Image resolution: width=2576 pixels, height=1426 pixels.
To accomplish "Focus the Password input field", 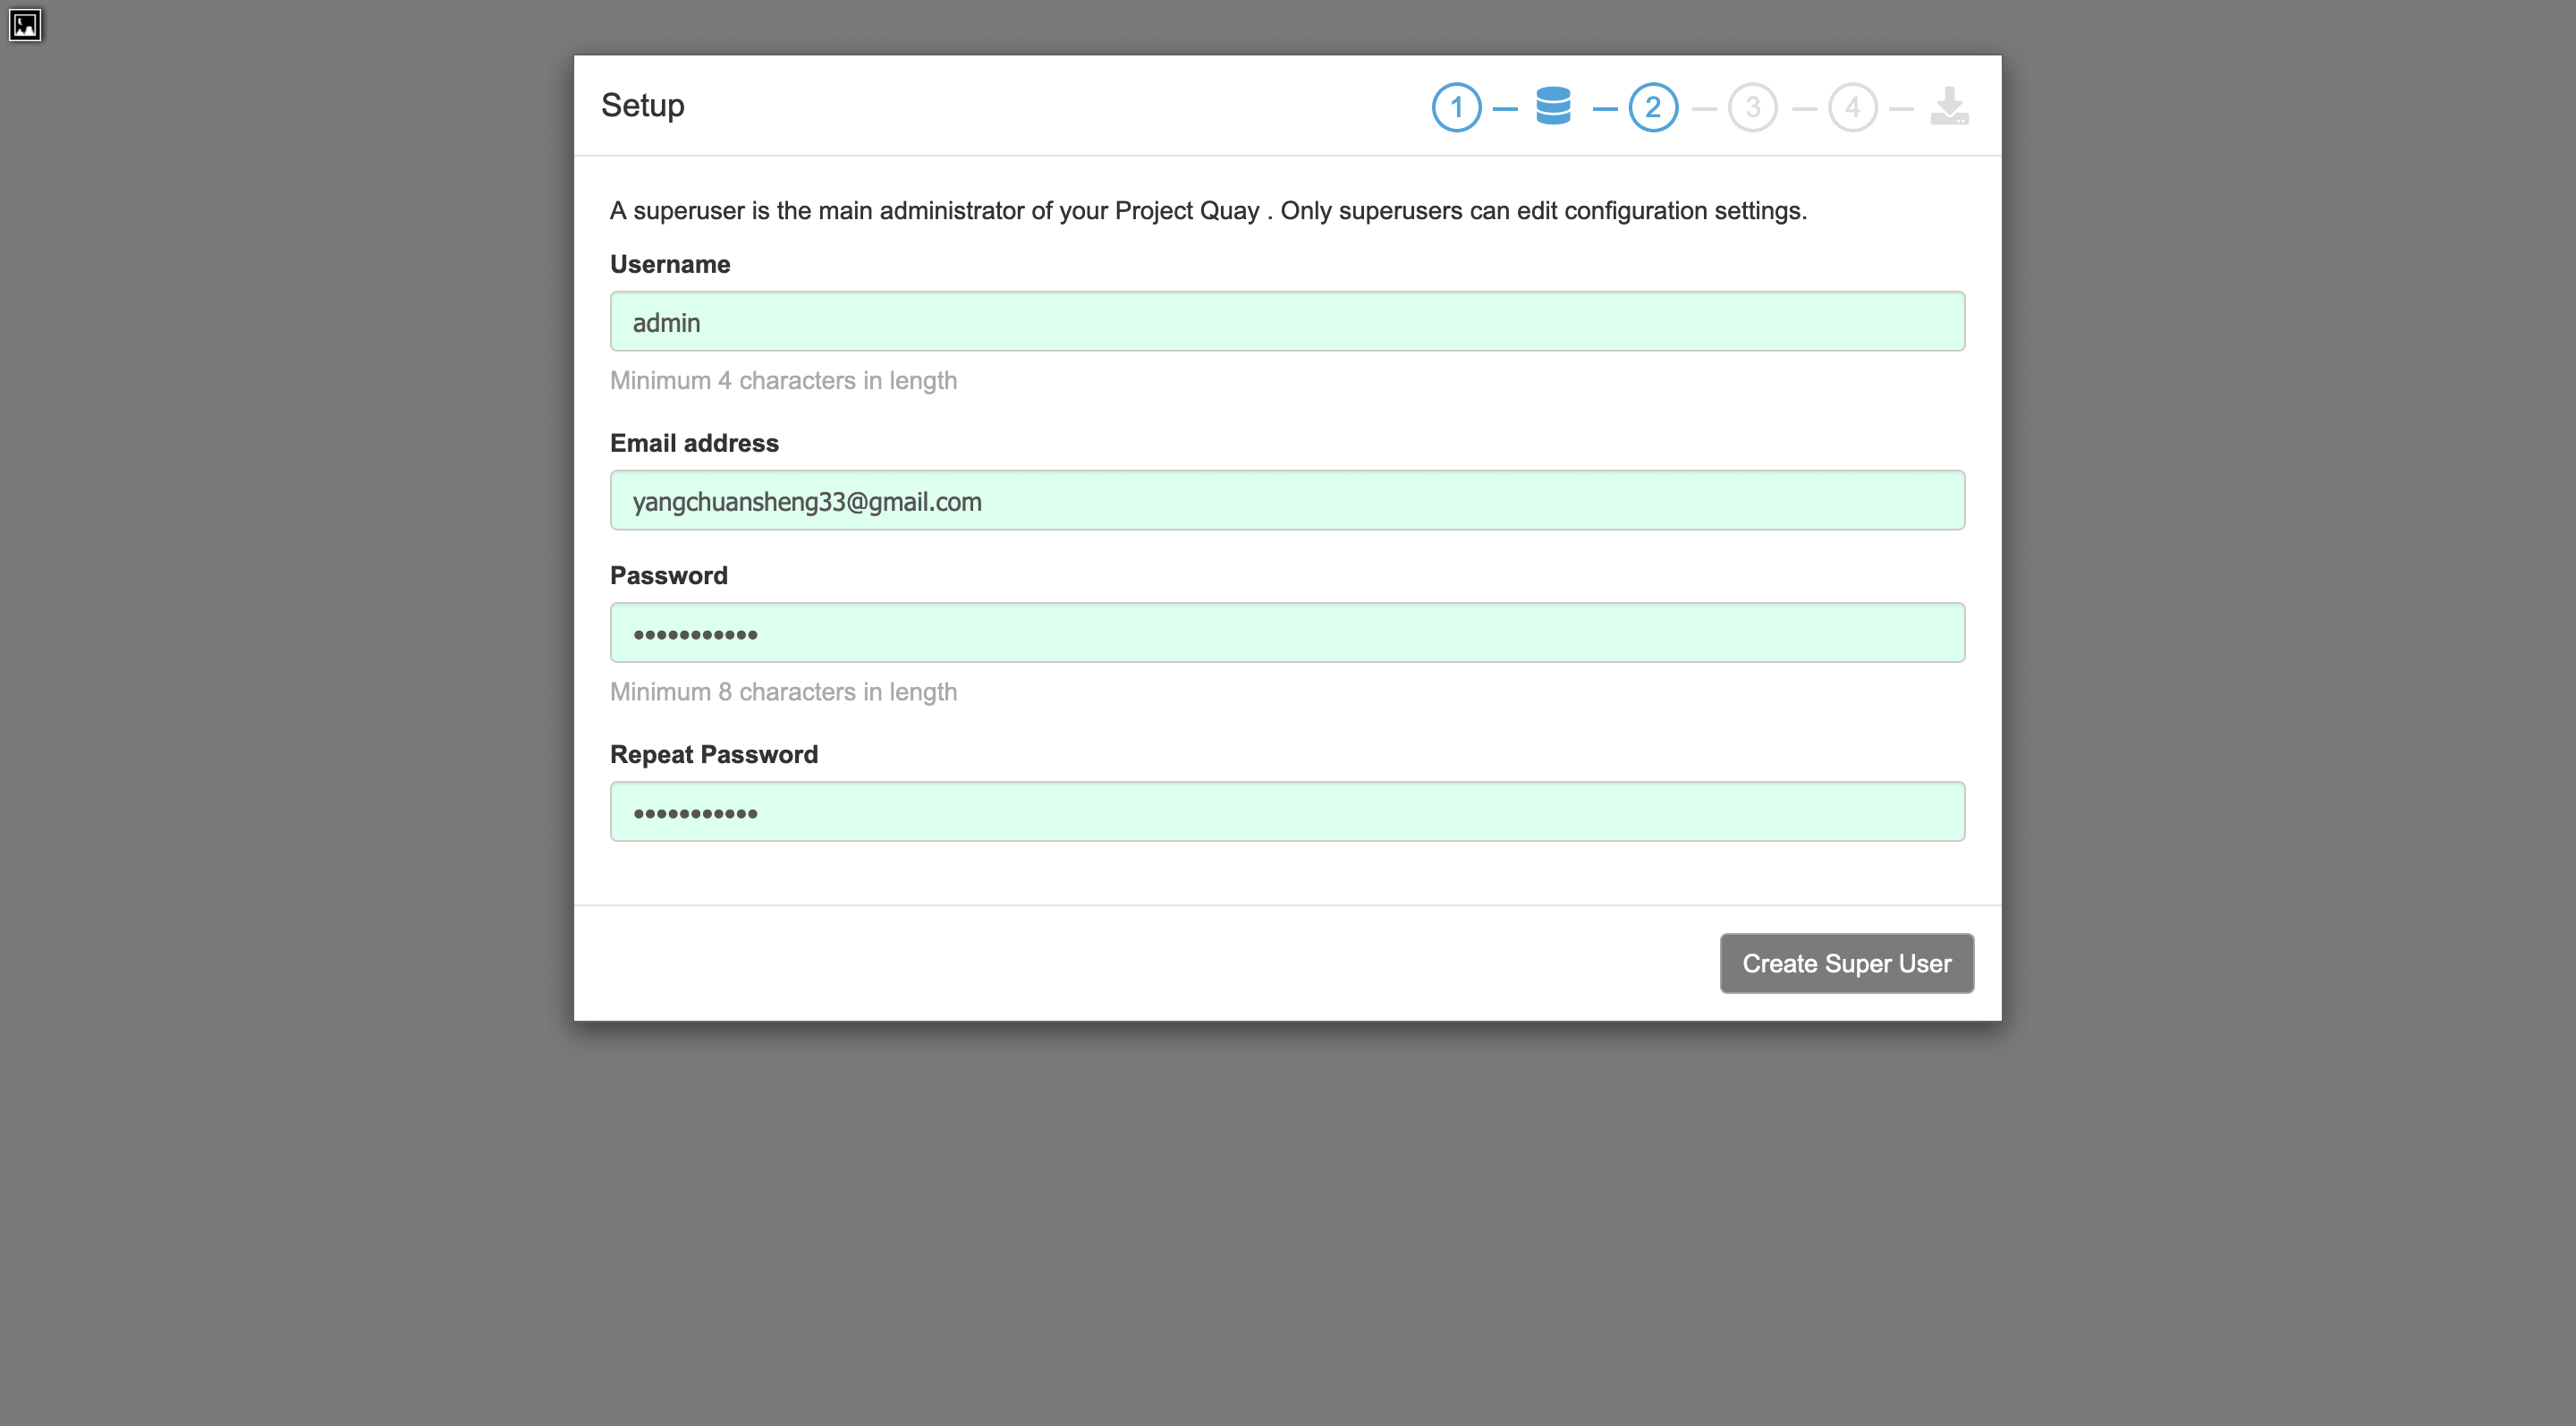I will pos(1287,632).
